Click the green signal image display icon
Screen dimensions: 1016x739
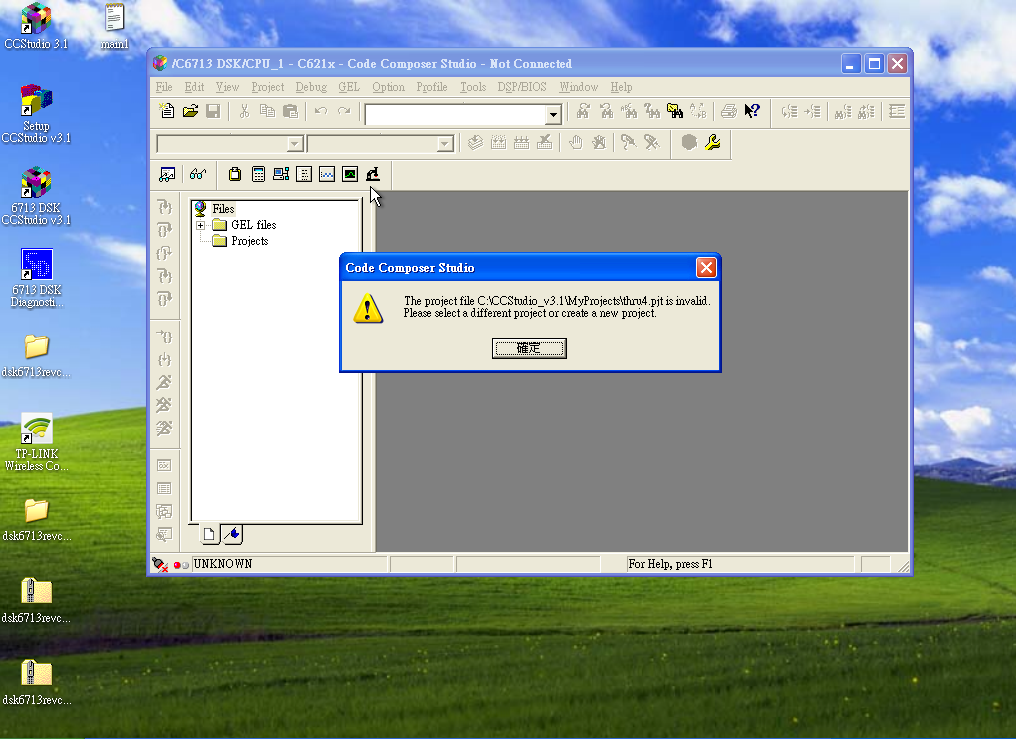(x=350, y=174)
